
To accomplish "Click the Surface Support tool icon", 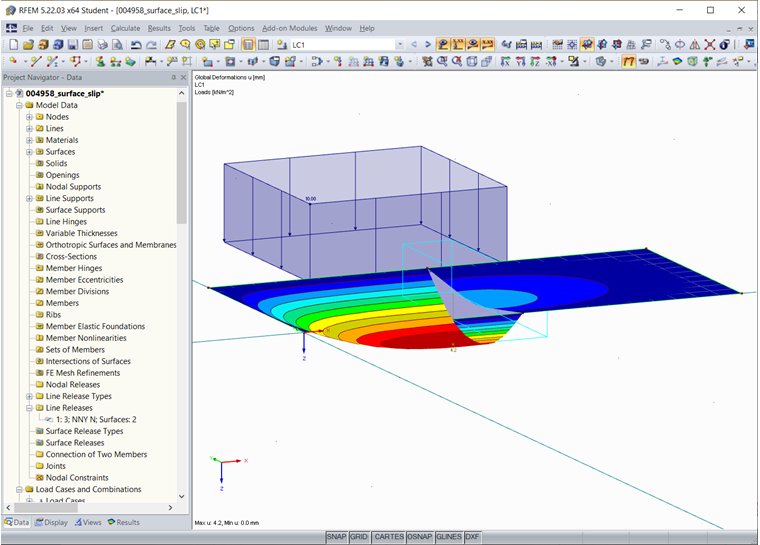I will (x=130, y=61).
